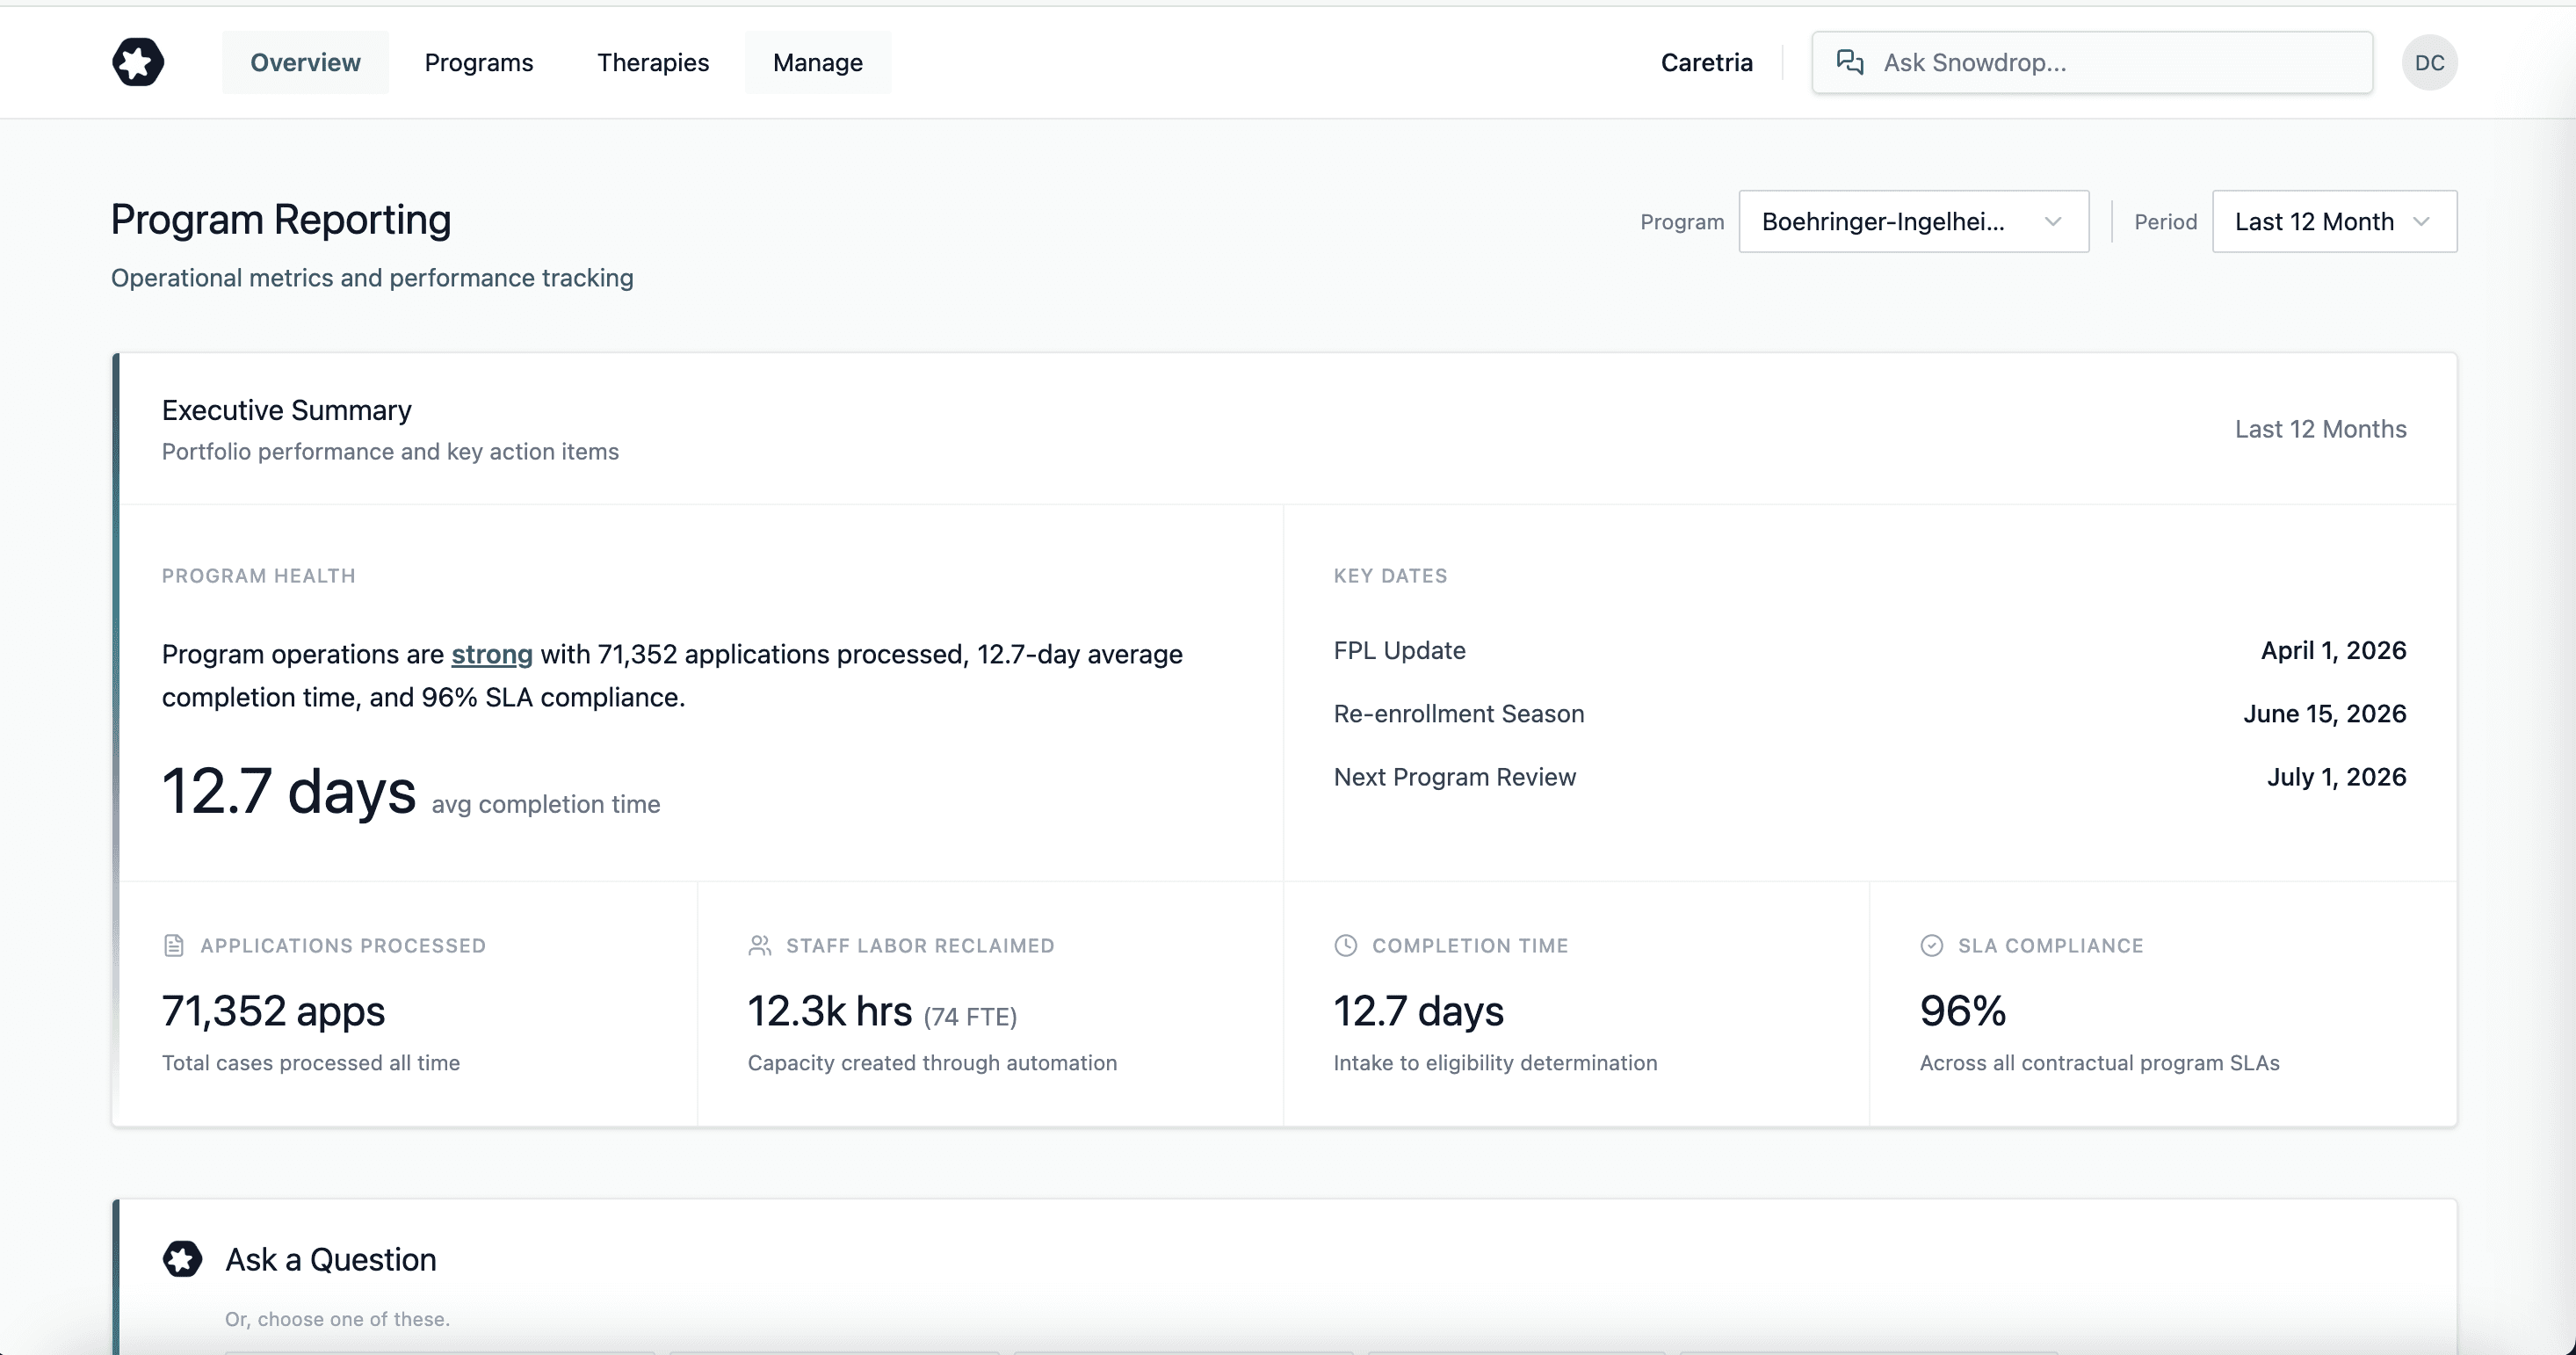
Task: Click the Staff Labor Reclaimed people icon
Action: click(x=760, y=944)
